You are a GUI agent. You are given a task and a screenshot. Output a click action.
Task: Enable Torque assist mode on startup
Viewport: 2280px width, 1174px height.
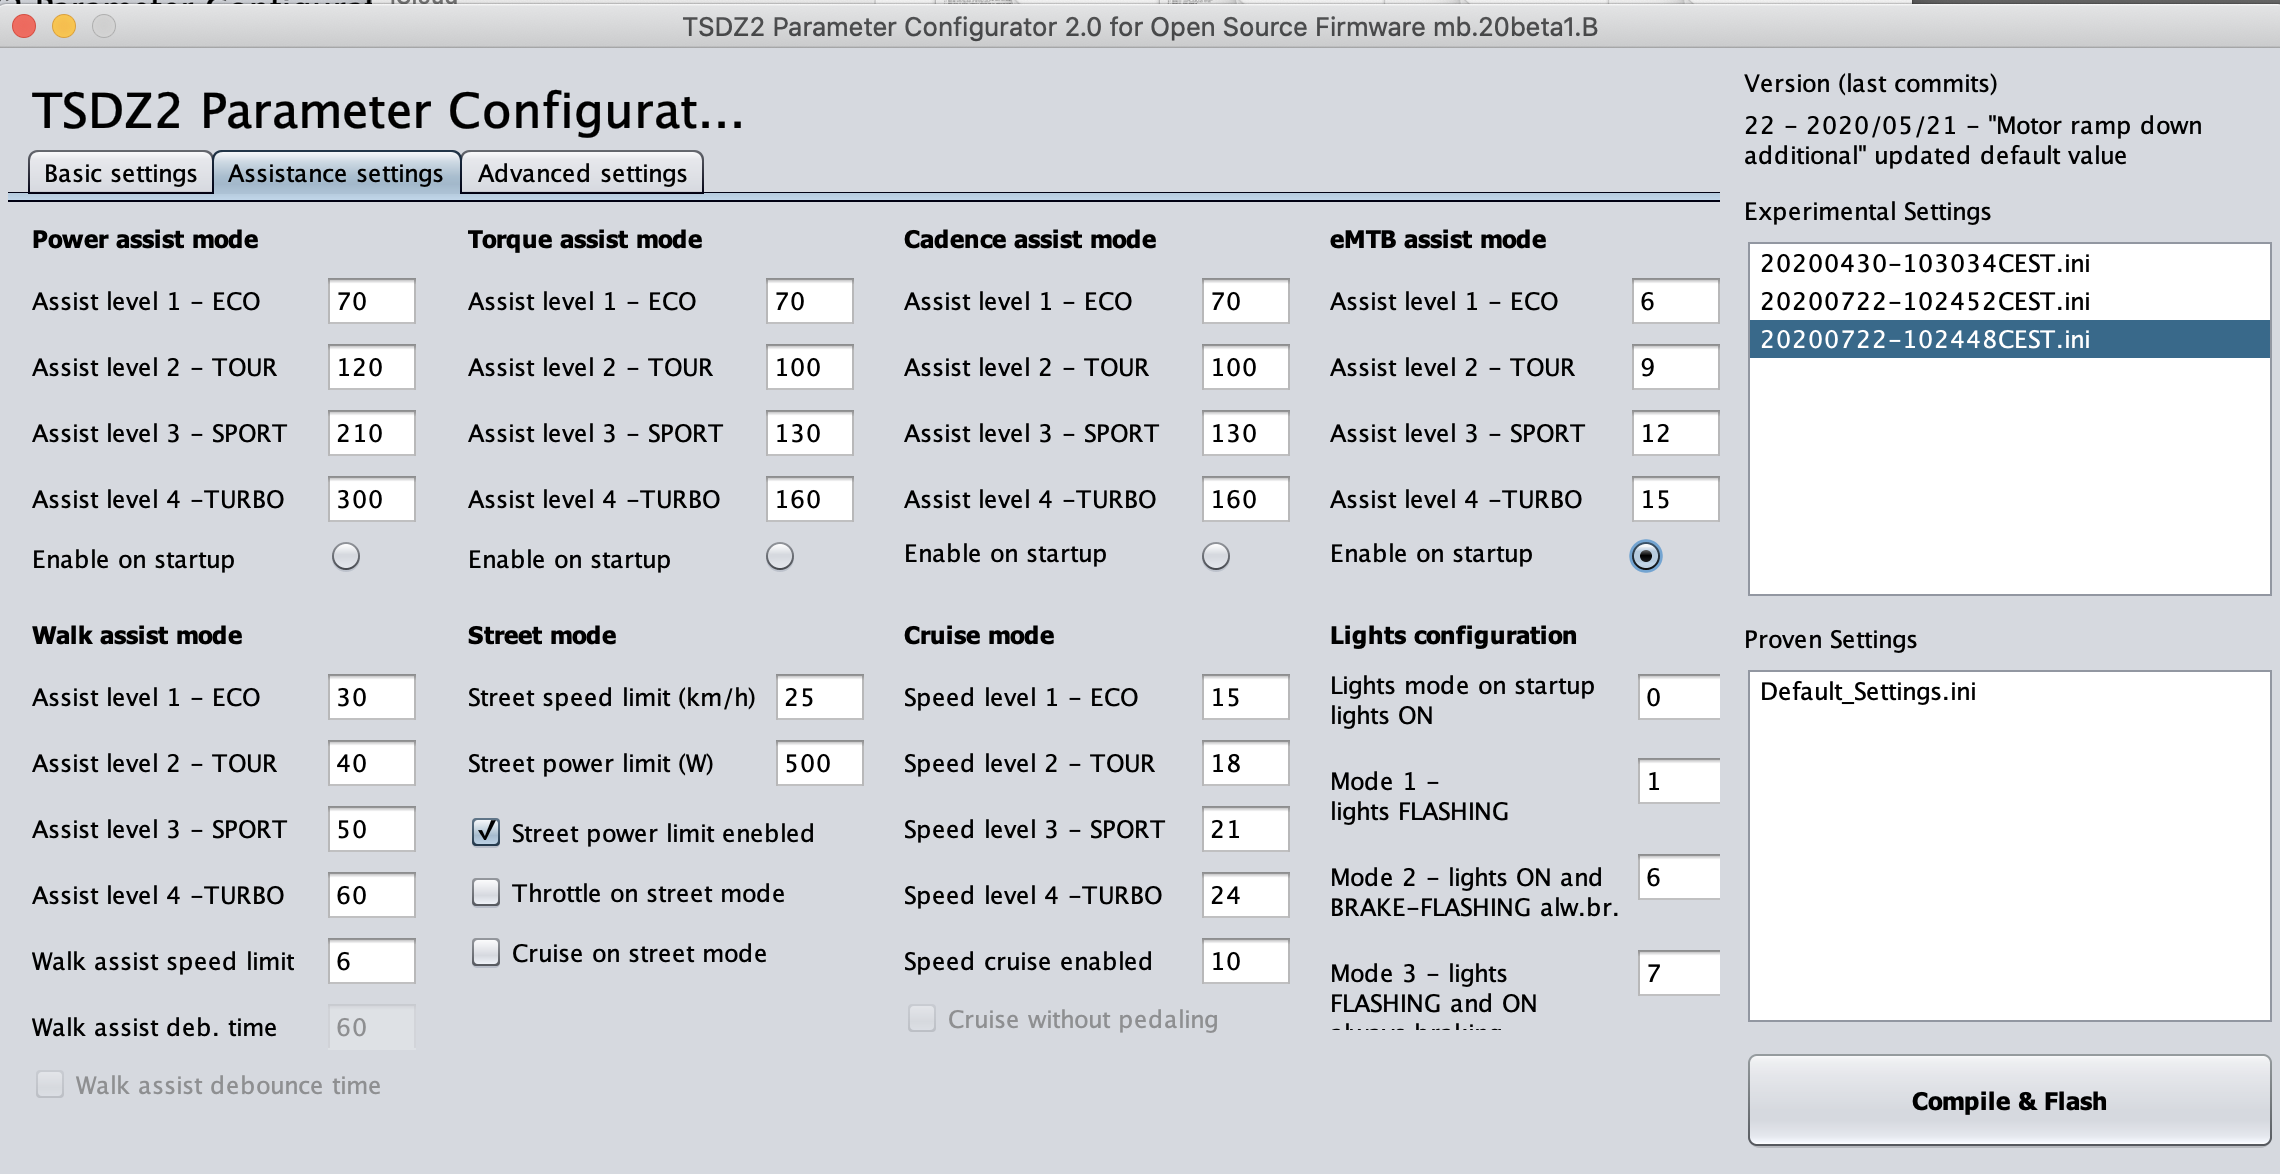pyautogui.click(x=780, y=556)
